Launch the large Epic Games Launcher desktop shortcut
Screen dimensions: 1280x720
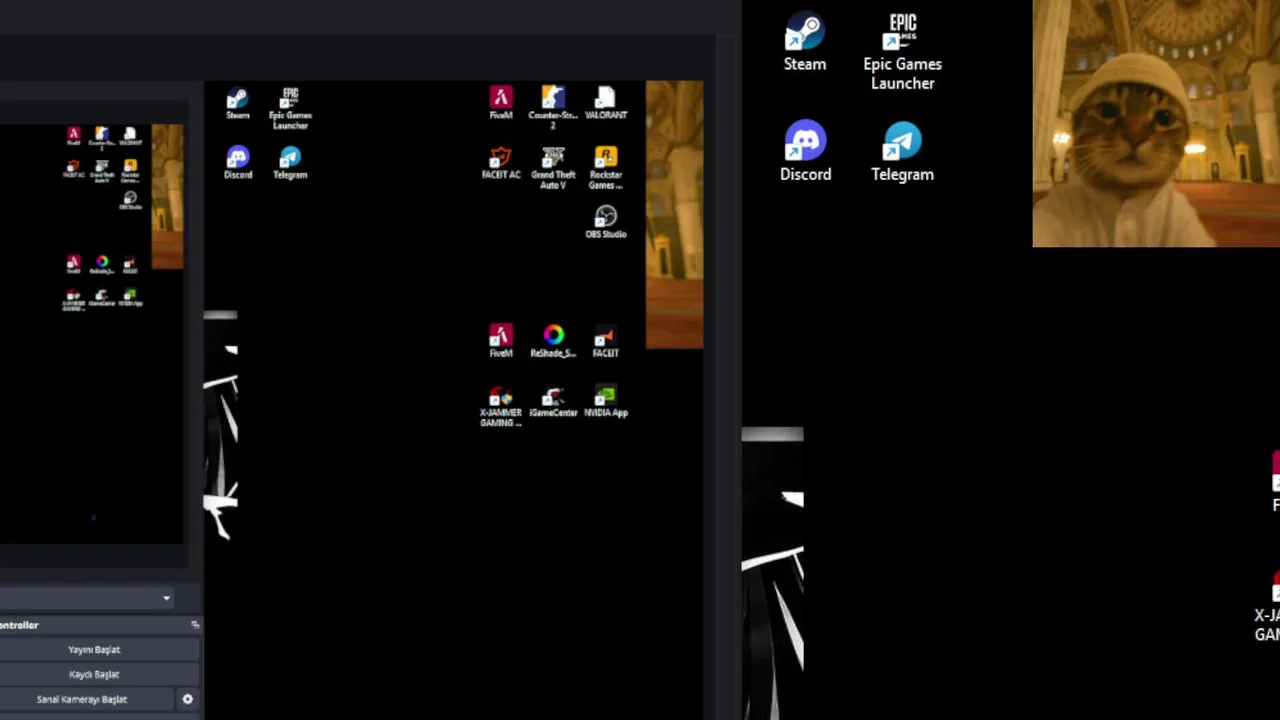[902, 52]
